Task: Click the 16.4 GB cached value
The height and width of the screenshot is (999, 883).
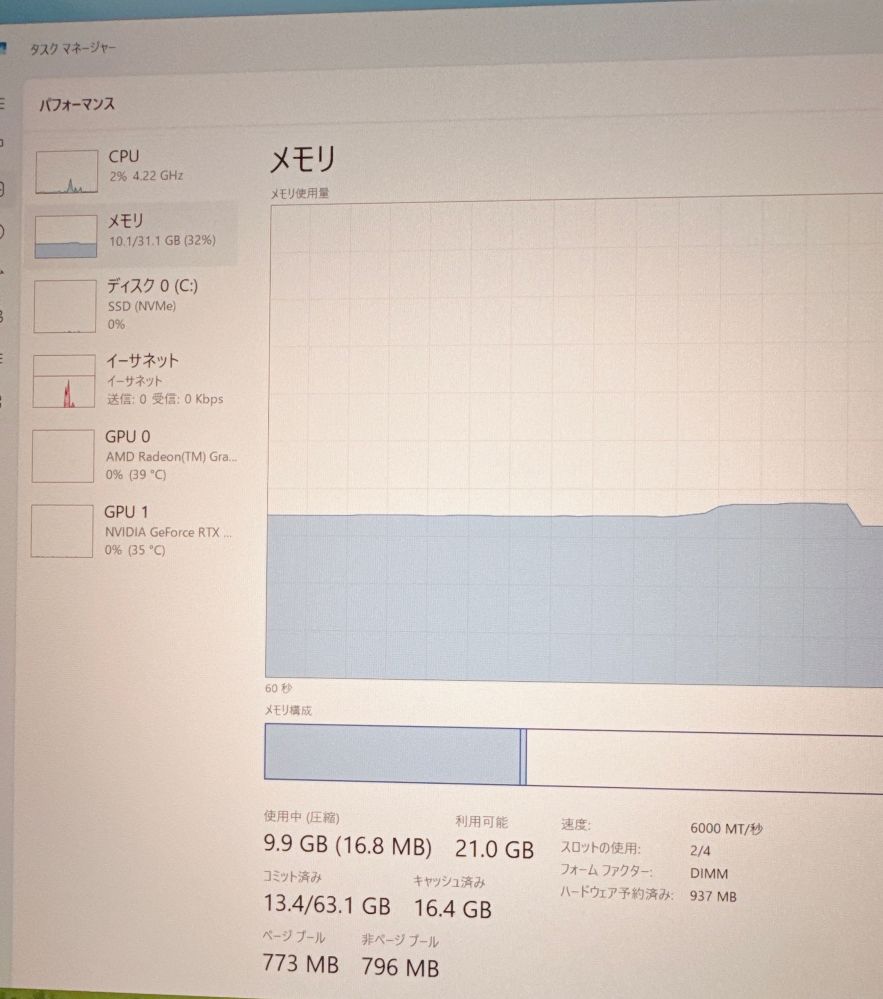Action: [453, 909]
